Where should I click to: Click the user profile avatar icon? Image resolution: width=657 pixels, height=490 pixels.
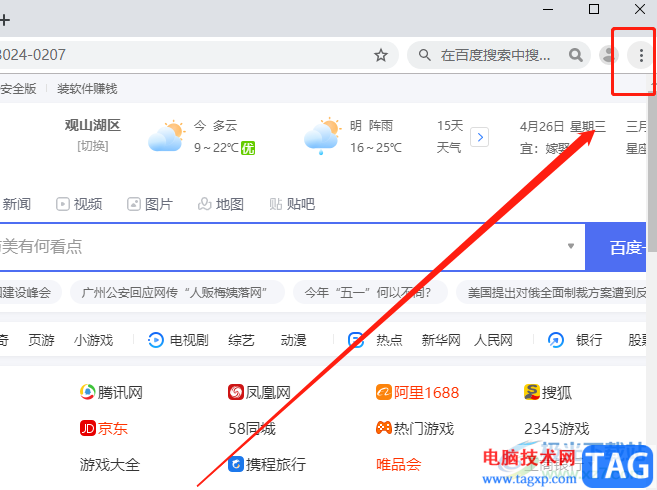[x=608, y=55]
